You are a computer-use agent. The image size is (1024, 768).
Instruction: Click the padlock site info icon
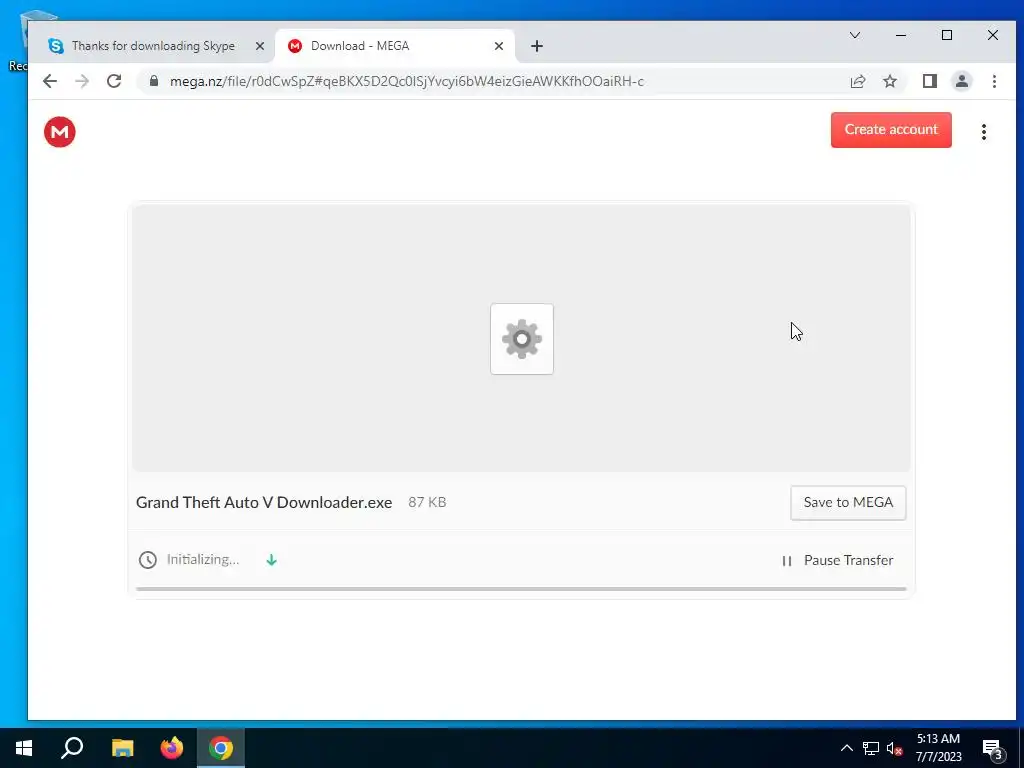click(x=154, y=81)
